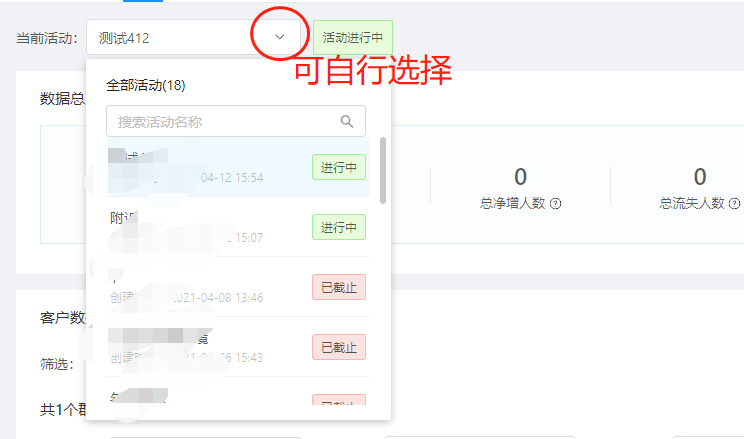744x439 pixels.
Task: Choose the ended activity created 04-08 13:46
Action: tap(238, 287)
